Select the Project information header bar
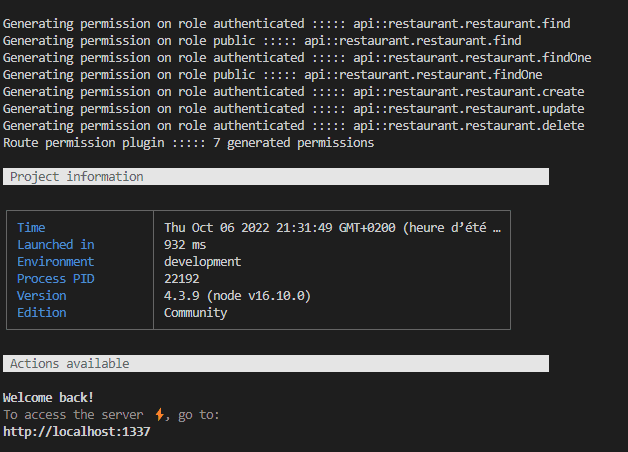This screenshot has height=452, width=628. [x=276, y=177]
